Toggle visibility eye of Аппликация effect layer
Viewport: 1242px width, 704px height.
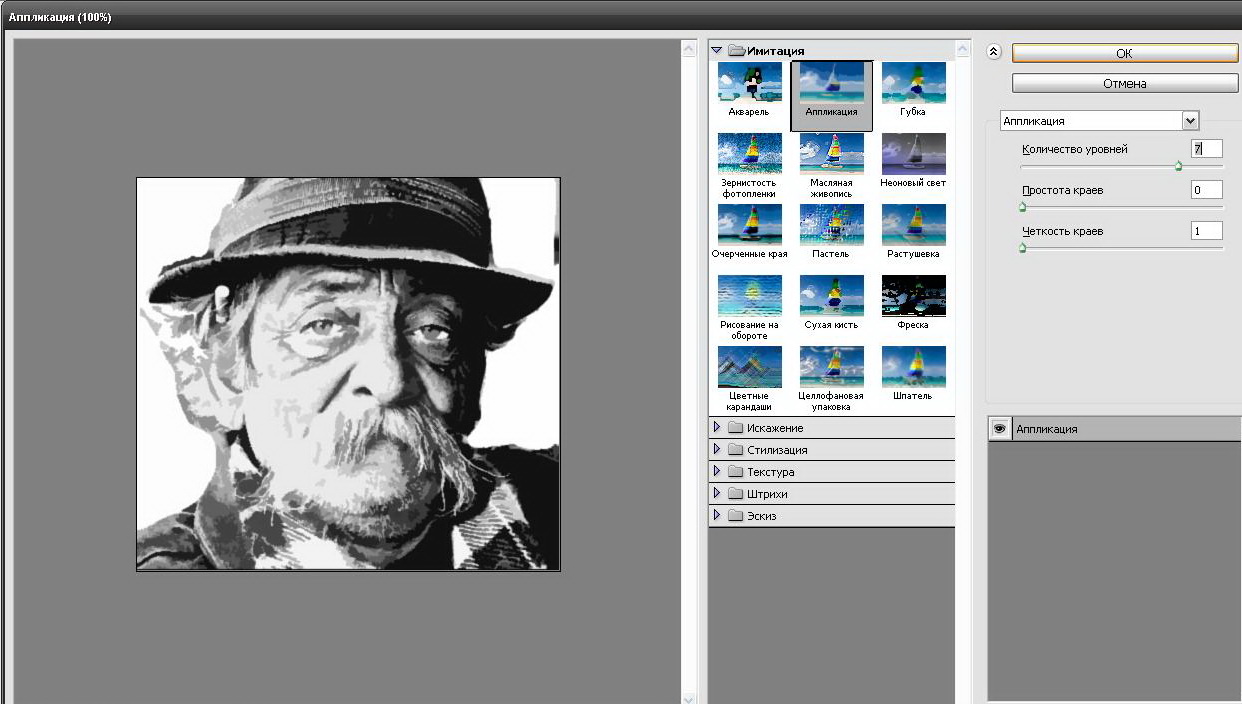pos(998,429)
